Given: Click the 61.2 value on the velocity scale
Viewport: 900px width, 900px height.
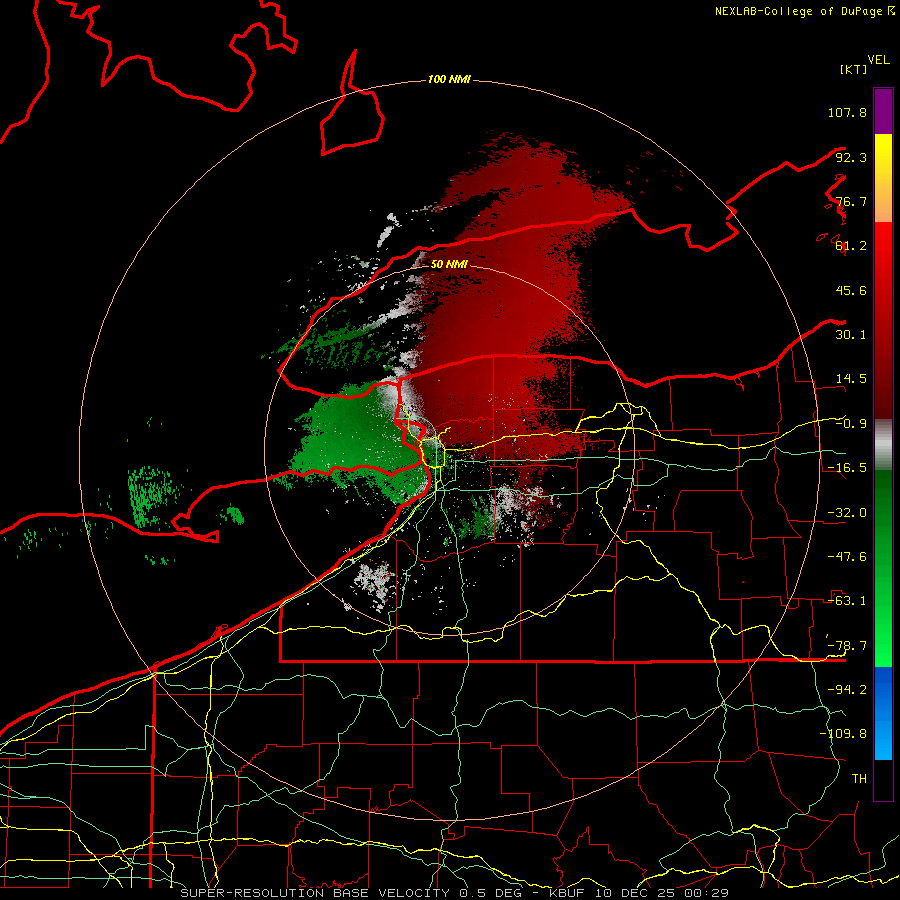Looking at the screenshot, I should [851, 246].
